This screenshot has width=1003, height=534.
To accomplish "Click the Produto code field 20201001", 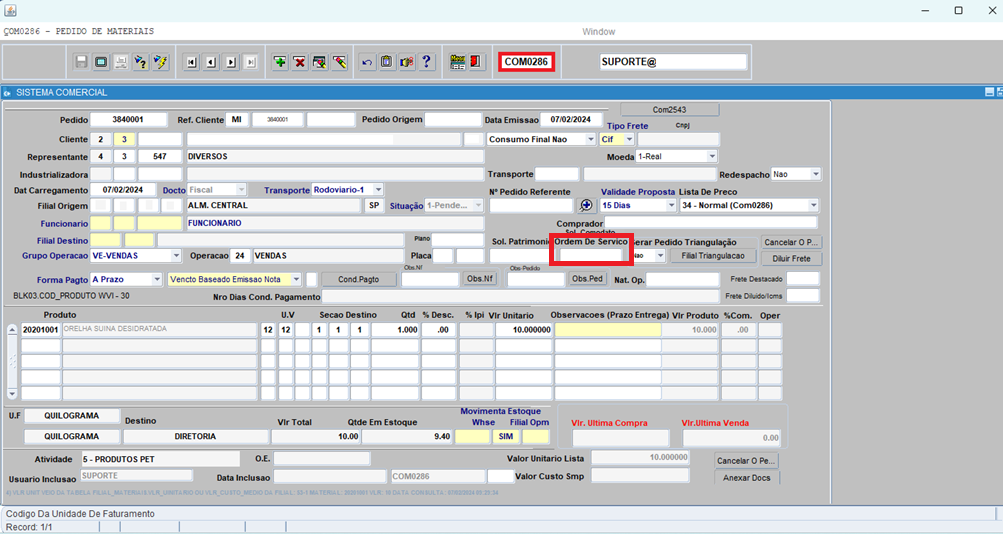I will tap(40, 330).
